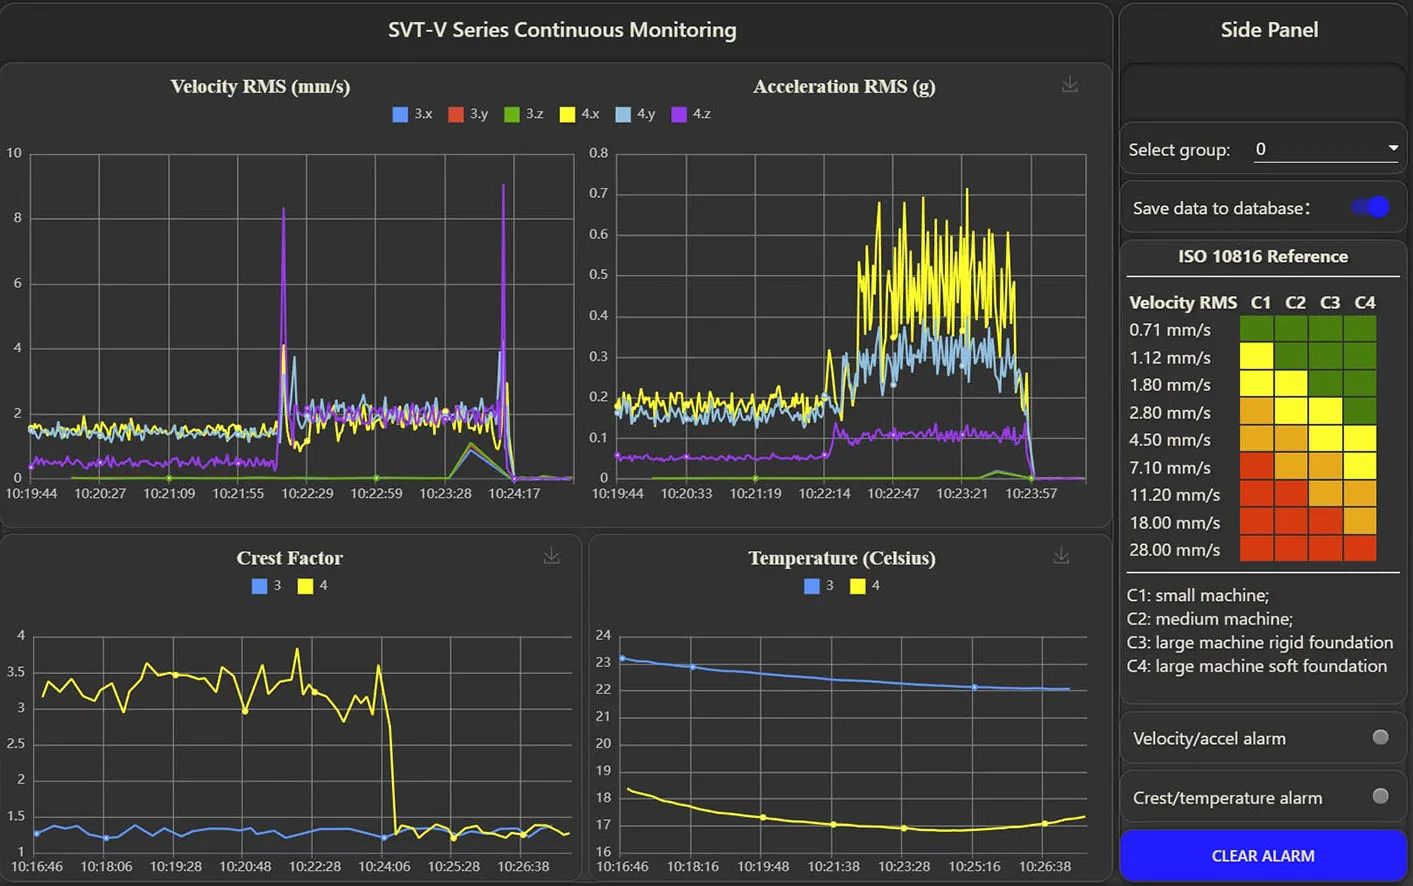1413x886 pixels.
Task: Open the Select group dropdown
Action: 1323,149
